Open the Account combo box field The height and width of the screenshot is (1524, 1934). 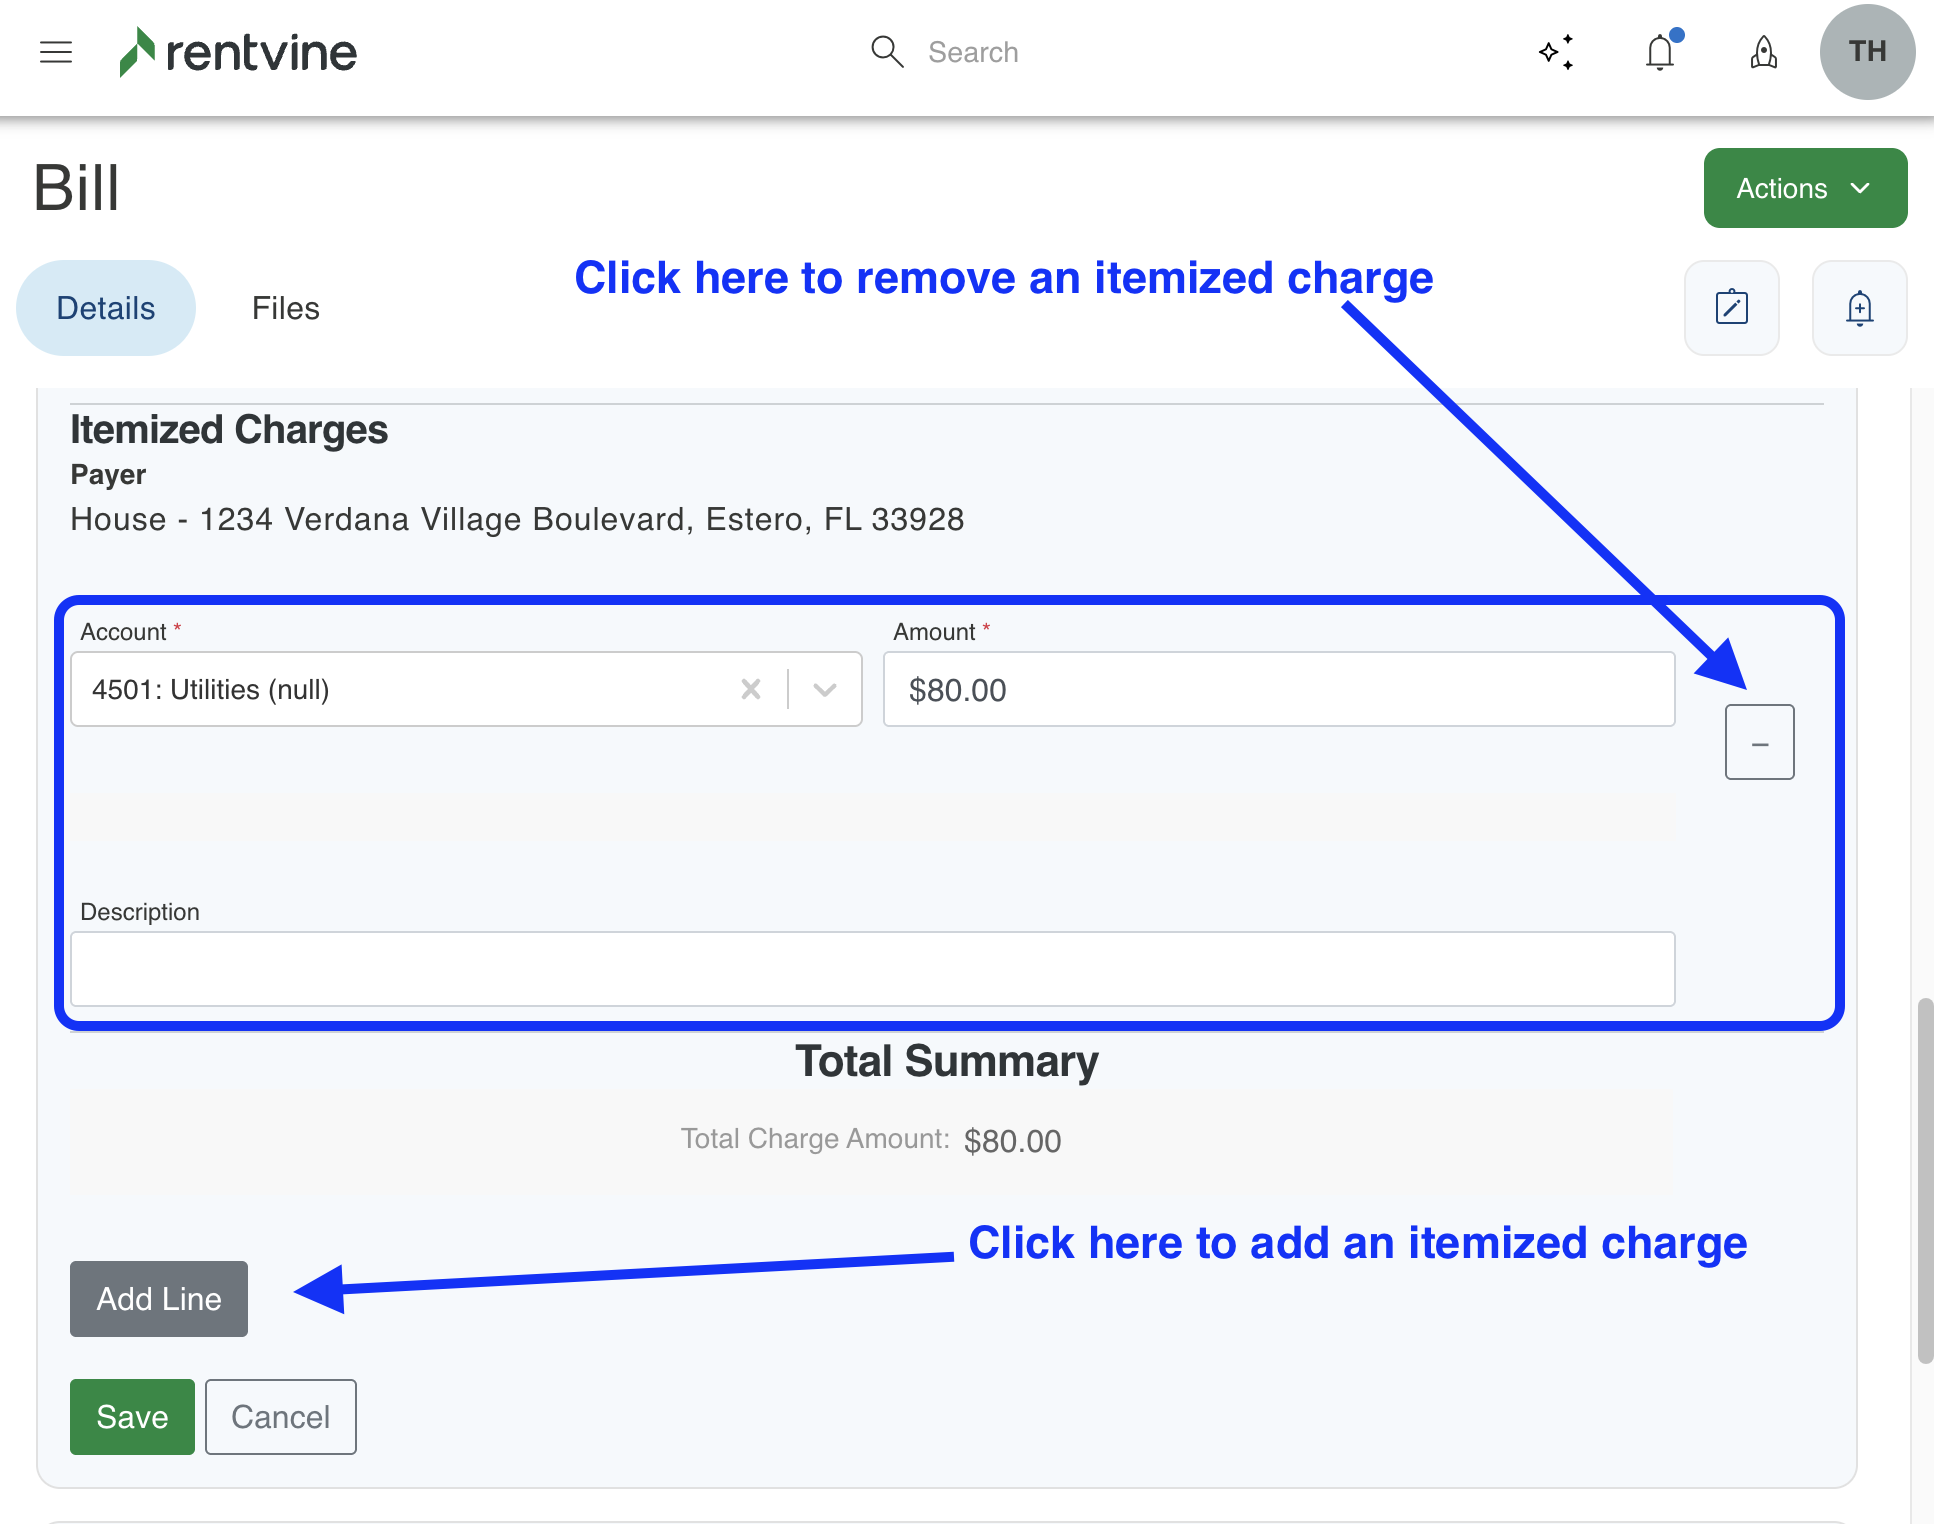pyautogui.click(x=400, y=689)
